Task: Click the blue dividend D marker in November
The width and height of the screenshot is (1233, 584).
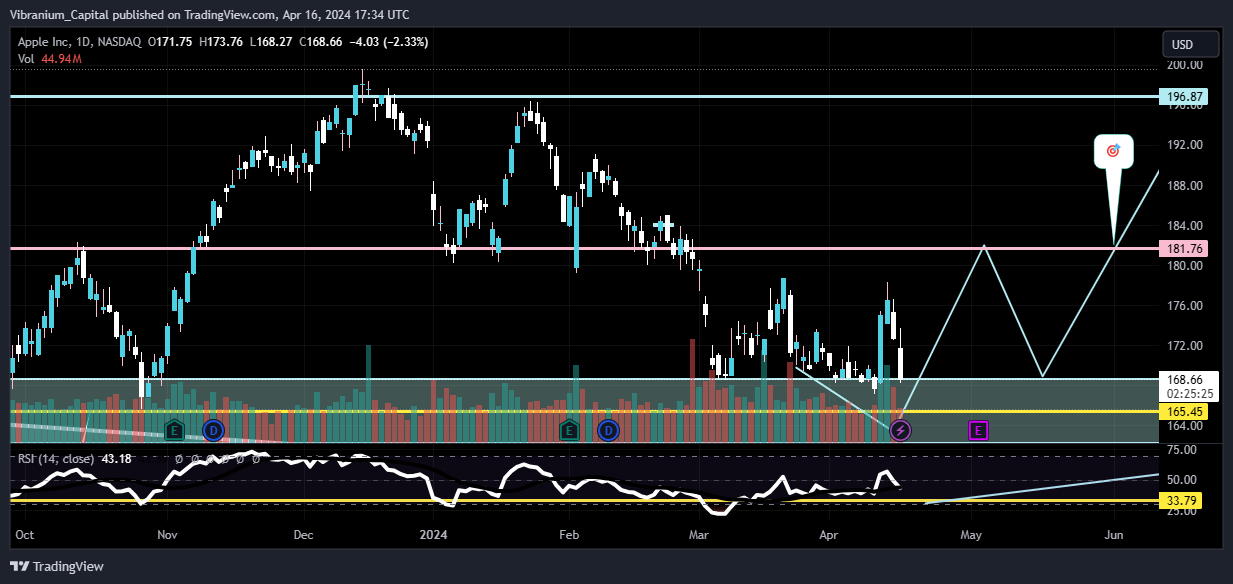Action: point(213,431)
